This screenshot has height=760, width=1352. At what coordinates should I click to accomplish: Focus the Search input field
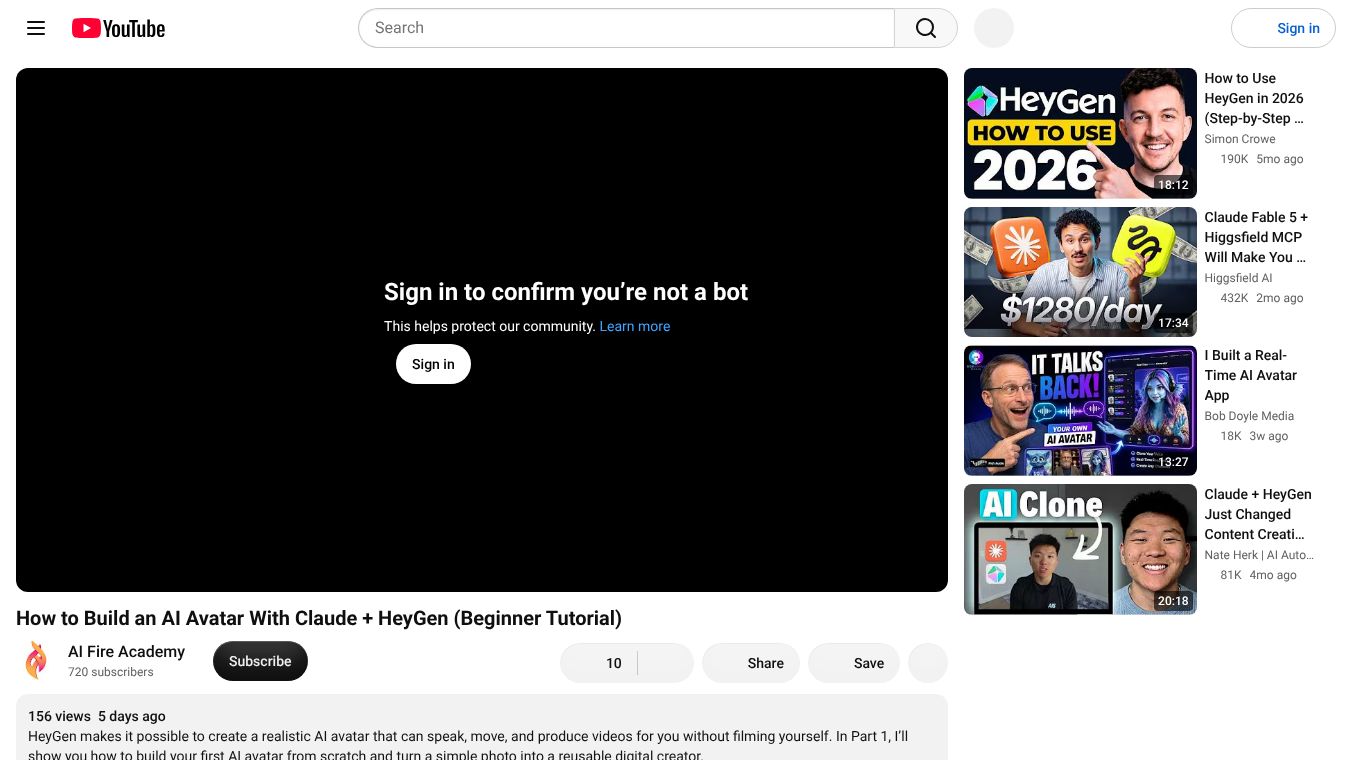pos(626,28)
